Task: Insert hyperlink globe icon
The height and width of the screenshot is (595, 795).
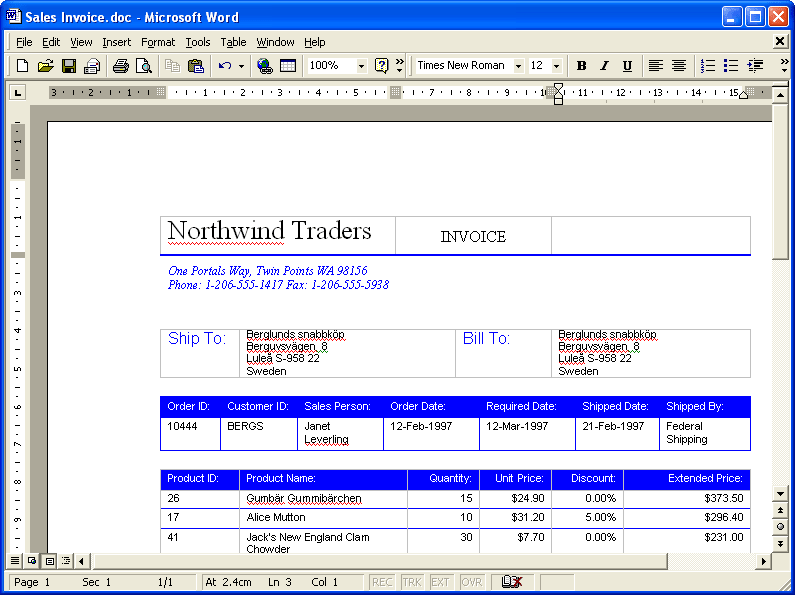Action: 265,65
